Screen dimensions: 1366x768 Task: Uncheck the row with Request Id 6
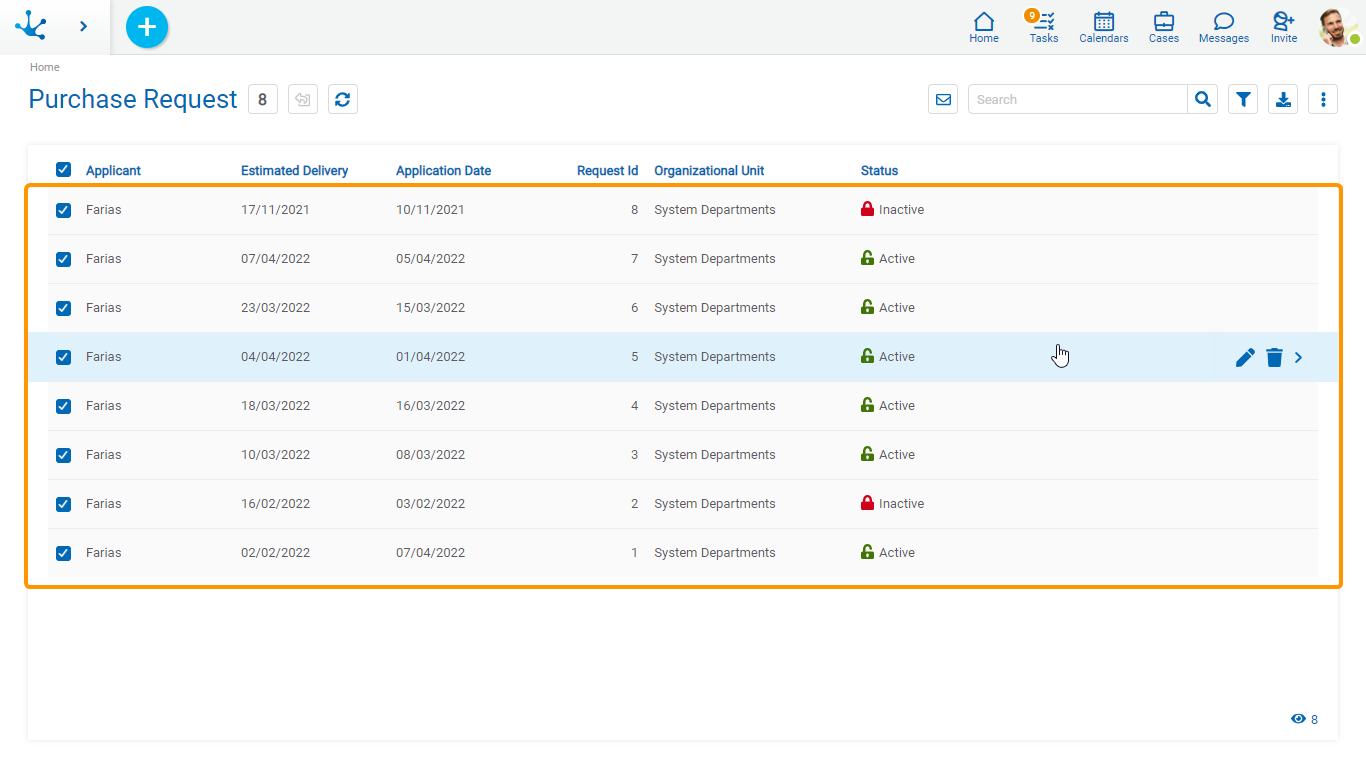click(63, 308)
